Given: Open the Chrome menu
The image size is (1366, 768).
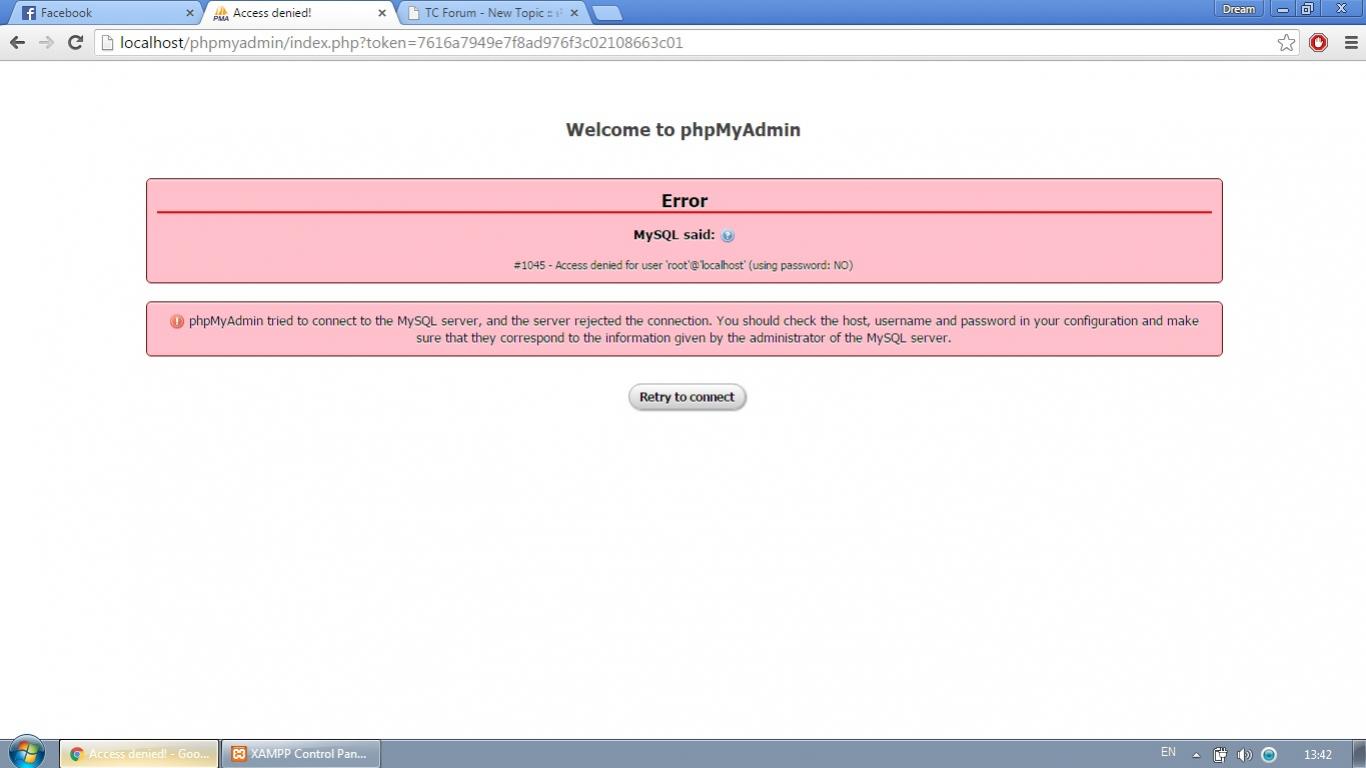Looking at the screenshot, I should tap(1351, 42).
